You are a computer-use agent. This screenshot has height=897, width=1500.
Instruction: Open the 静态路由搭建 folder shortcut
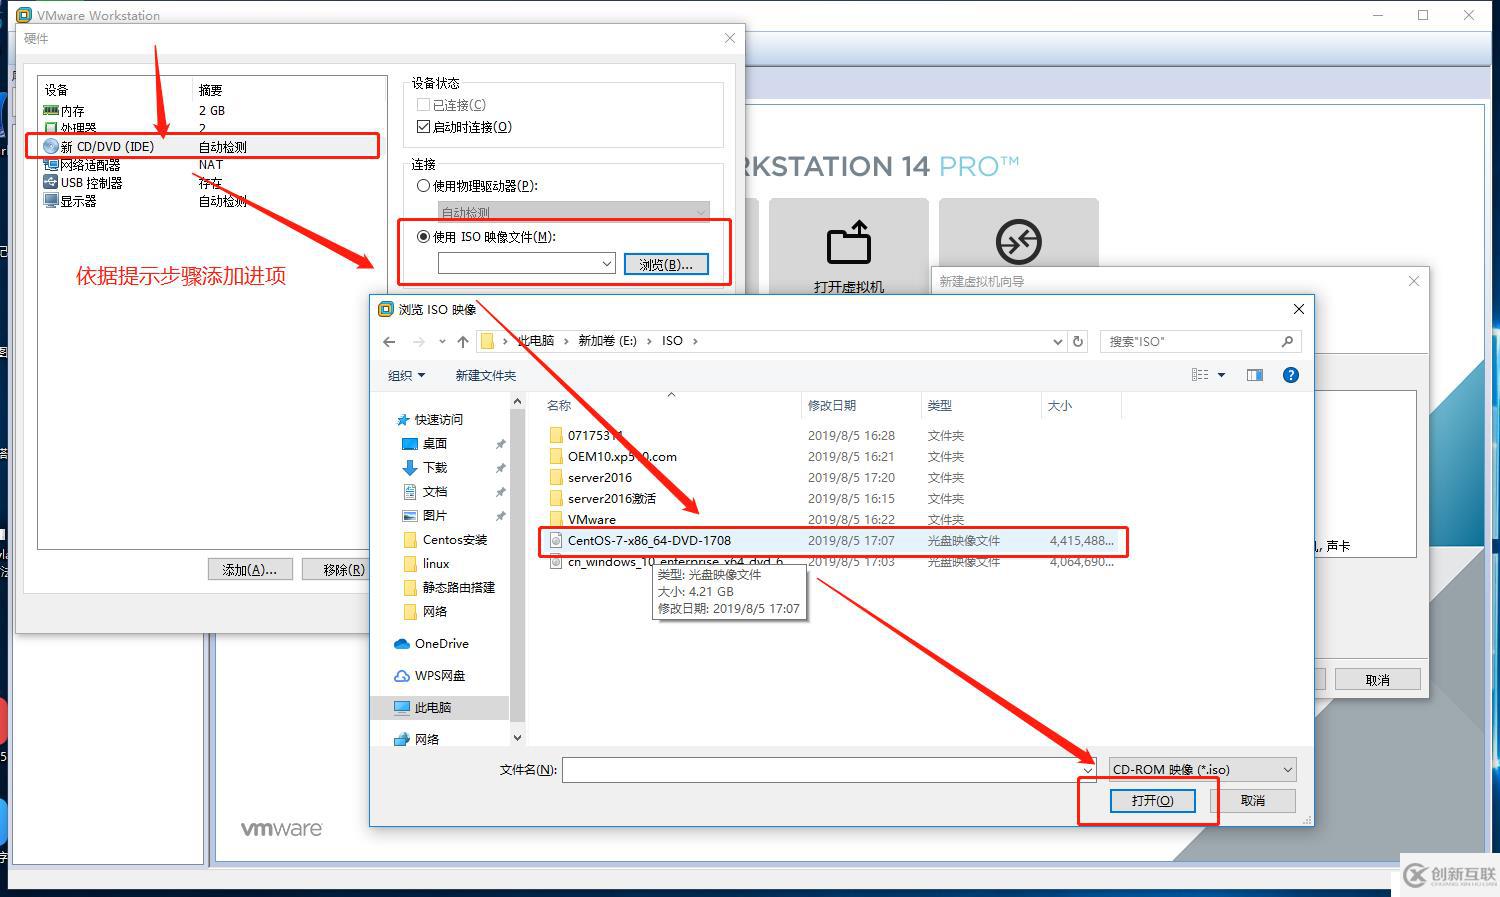(449, 587)
